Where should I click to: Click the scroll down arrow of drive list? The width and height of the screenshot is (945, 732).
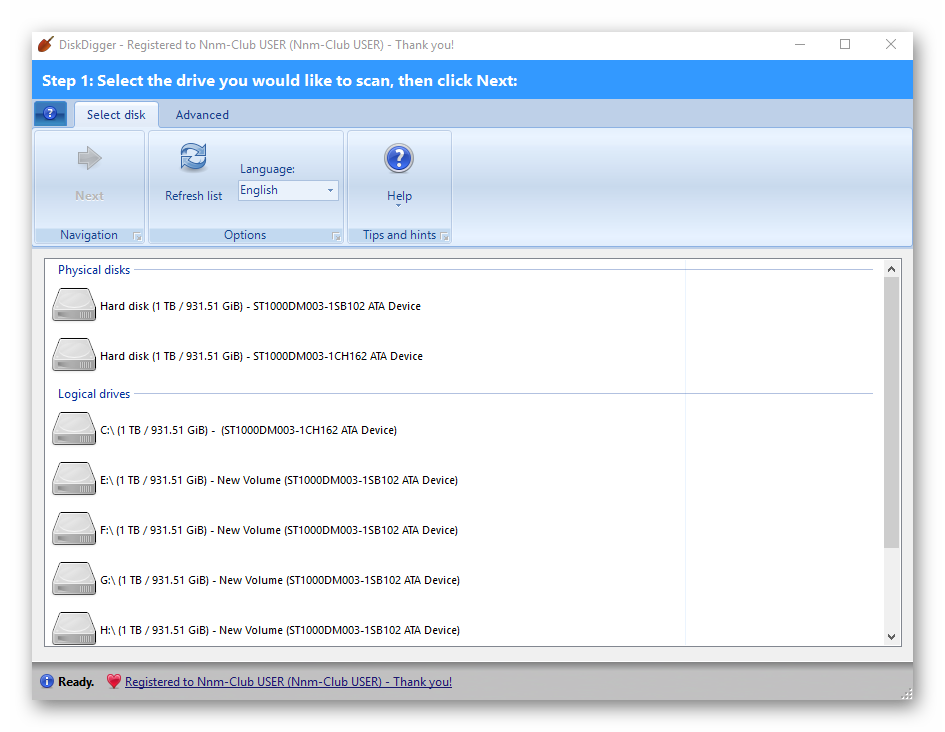[891, 637]
